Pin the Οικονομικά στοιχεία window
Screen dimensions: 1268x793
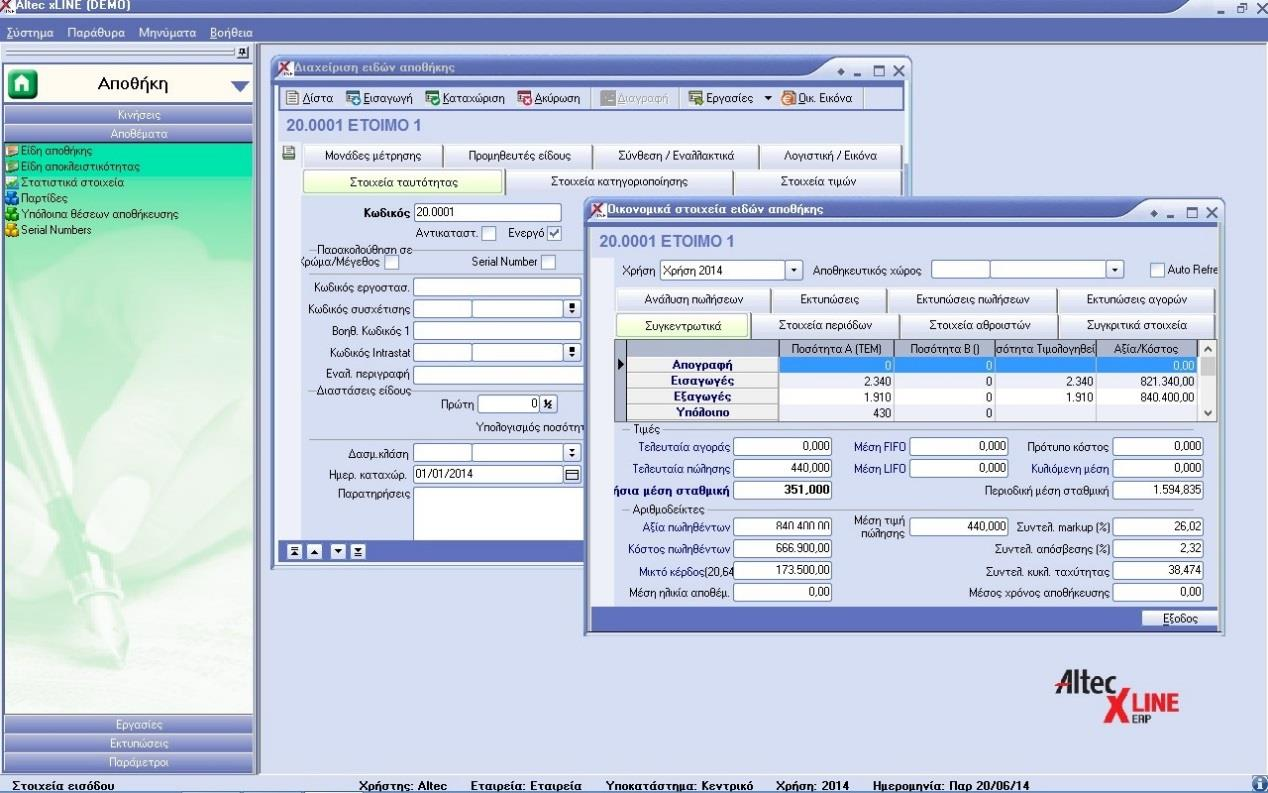(x=1155, y=214)
